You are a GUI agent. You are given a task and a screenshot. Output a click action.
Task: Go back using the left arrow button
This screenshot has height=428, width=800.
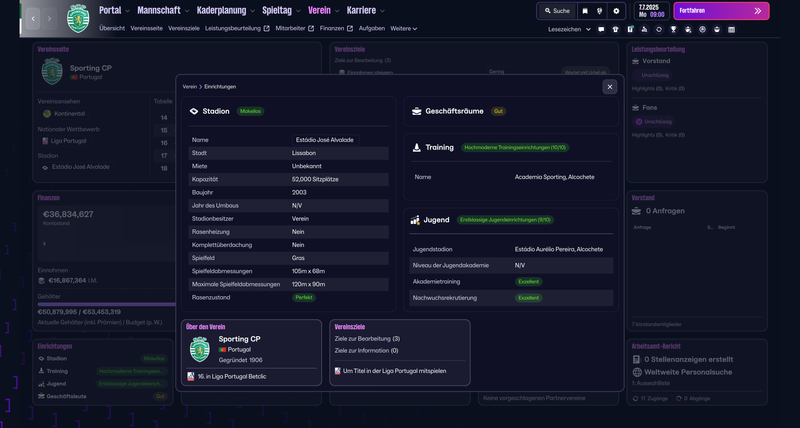pyautogui.click(x=33, y=18)
